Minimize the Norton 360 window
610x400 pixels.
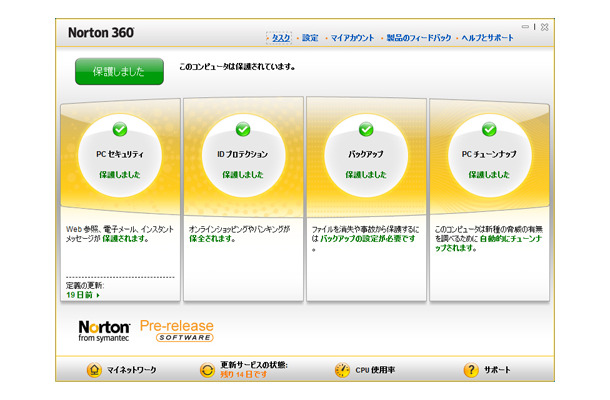pos(525,27)
